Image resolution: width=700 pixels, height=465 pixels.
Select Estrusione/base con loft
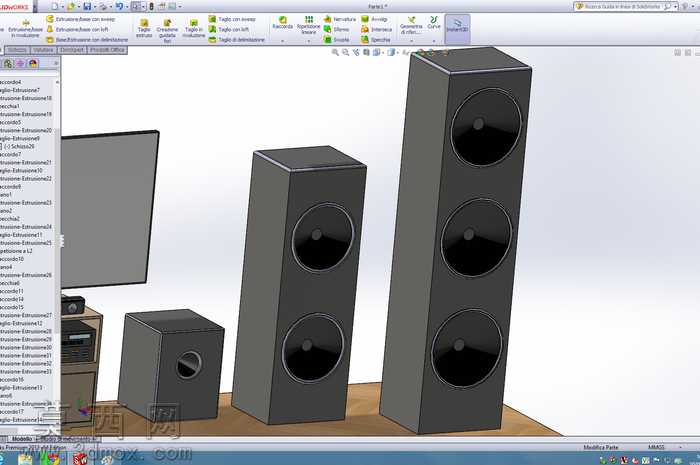click(x=77, y=29)
